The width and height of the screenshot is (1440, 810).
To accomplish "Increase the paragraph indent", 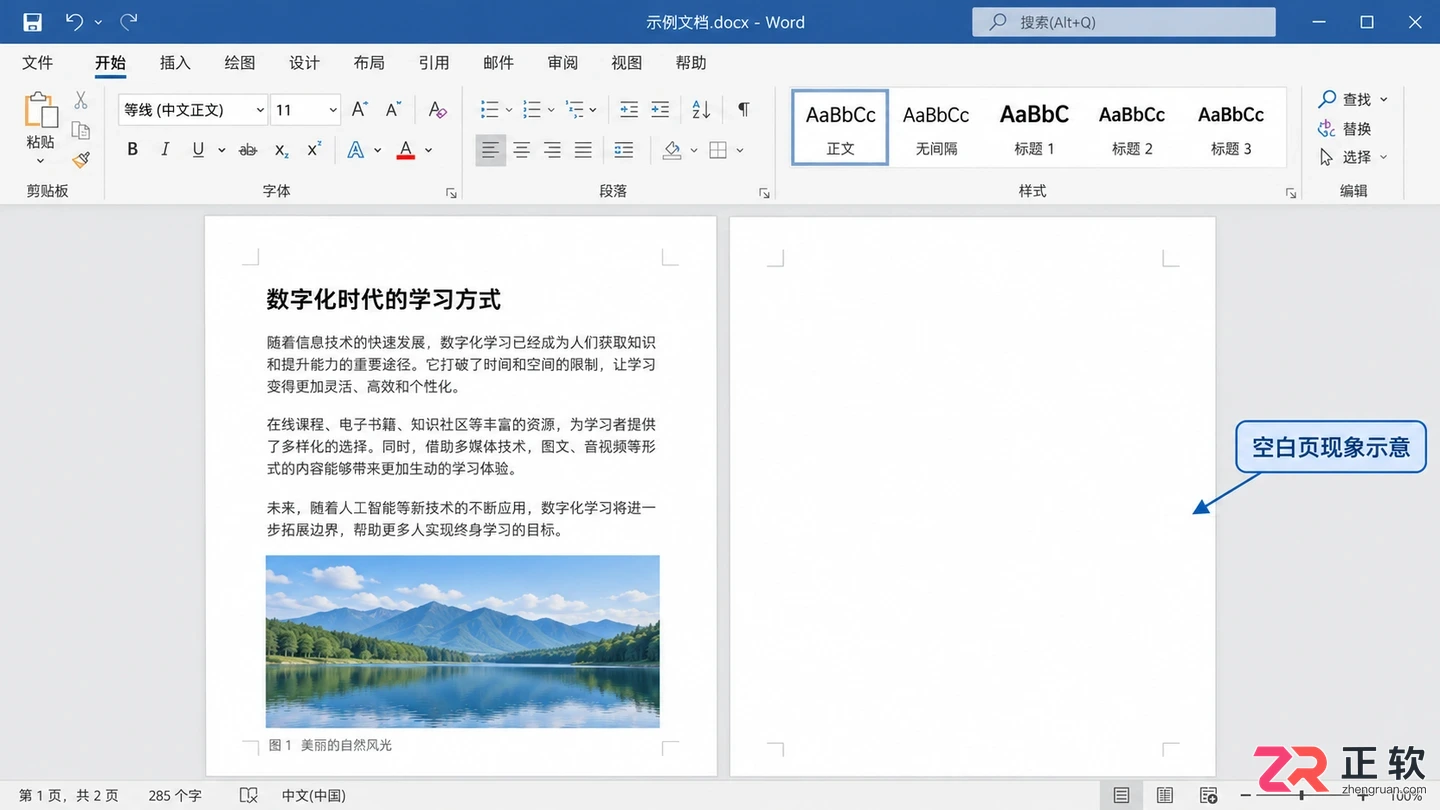I will pyautogui.click(x=660, y=109).
